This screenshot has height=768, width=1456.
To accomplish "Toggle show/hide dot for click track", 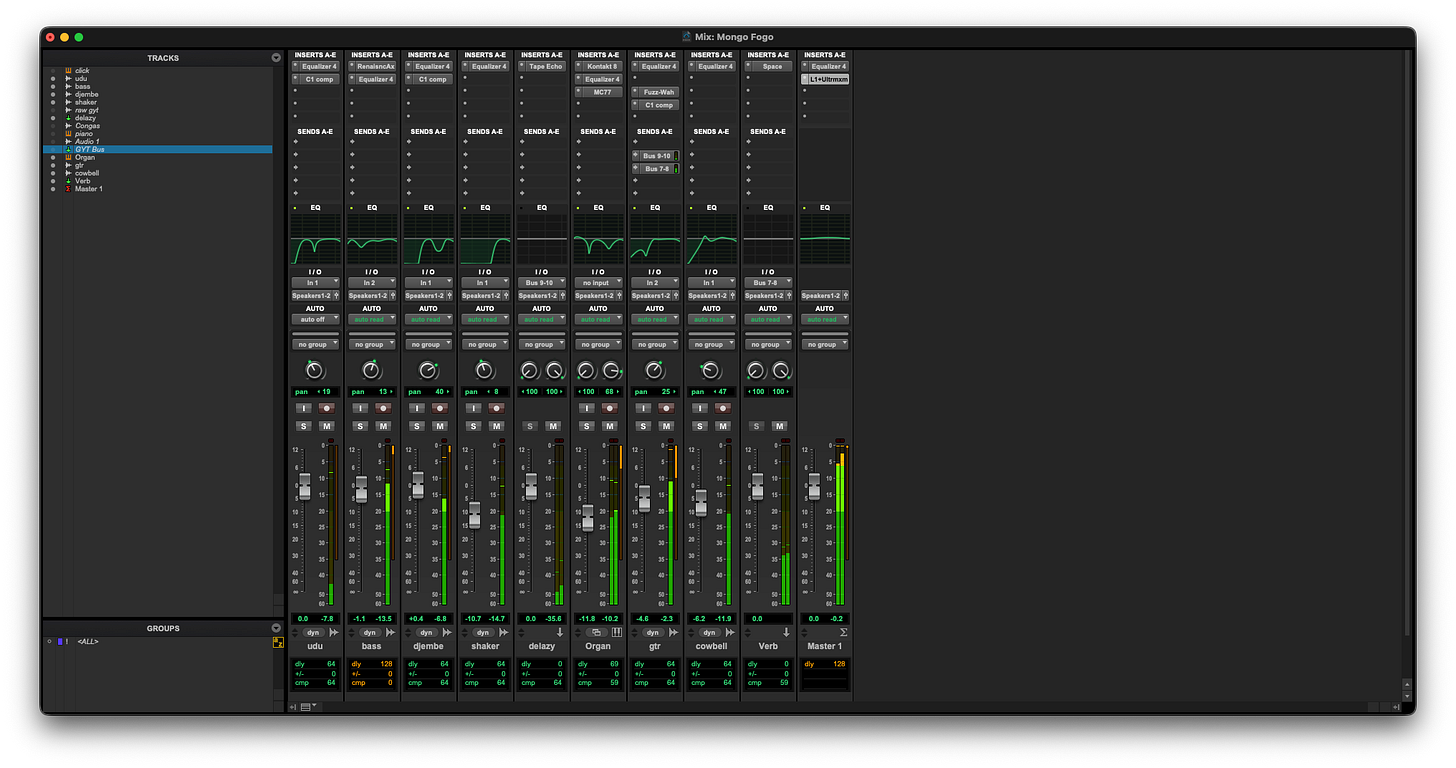I will pyautogui.click(x=52, y=71).
